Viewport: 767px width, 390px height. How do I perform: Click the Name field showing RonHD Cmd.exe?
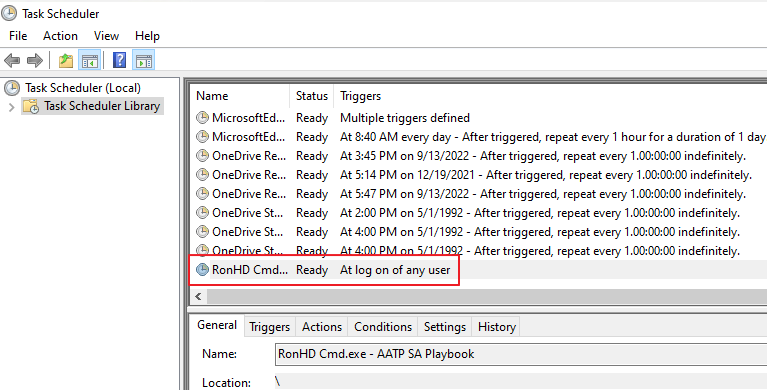(x=521, y=354)
